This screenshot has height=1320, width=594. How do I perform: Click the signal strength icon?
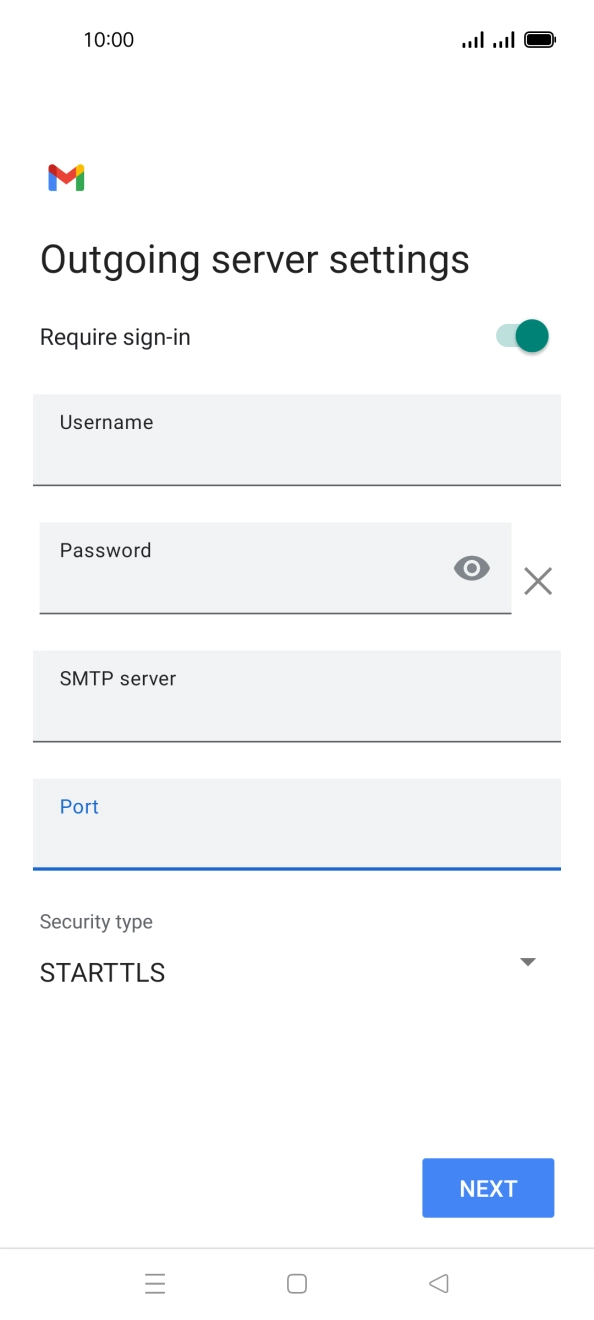pos(472,39)
